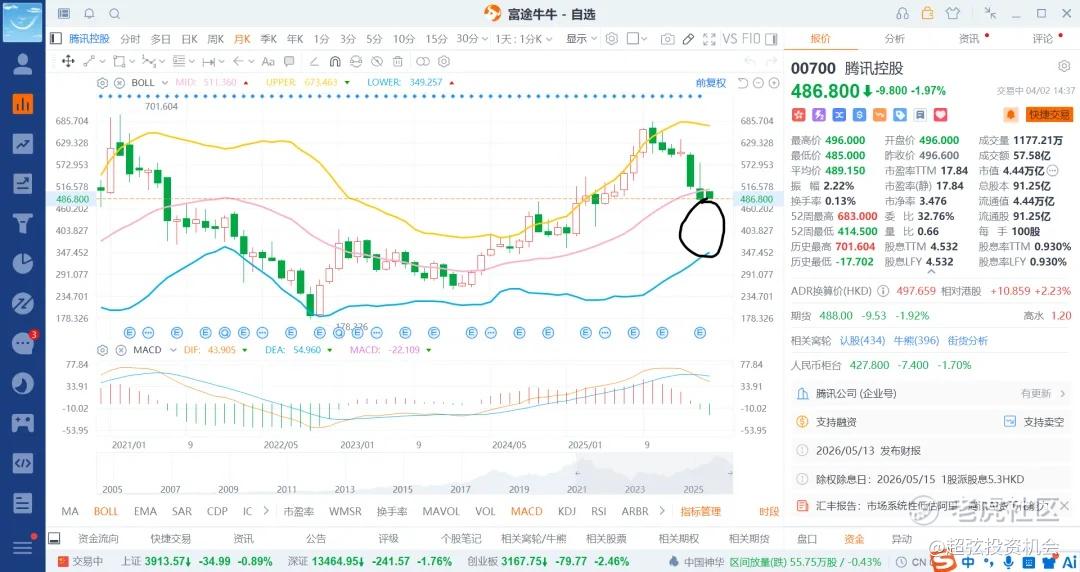Open the 指标管理 link
Image resolution: width=1080 pixels, height=572 pixels.
click(700, 511)
